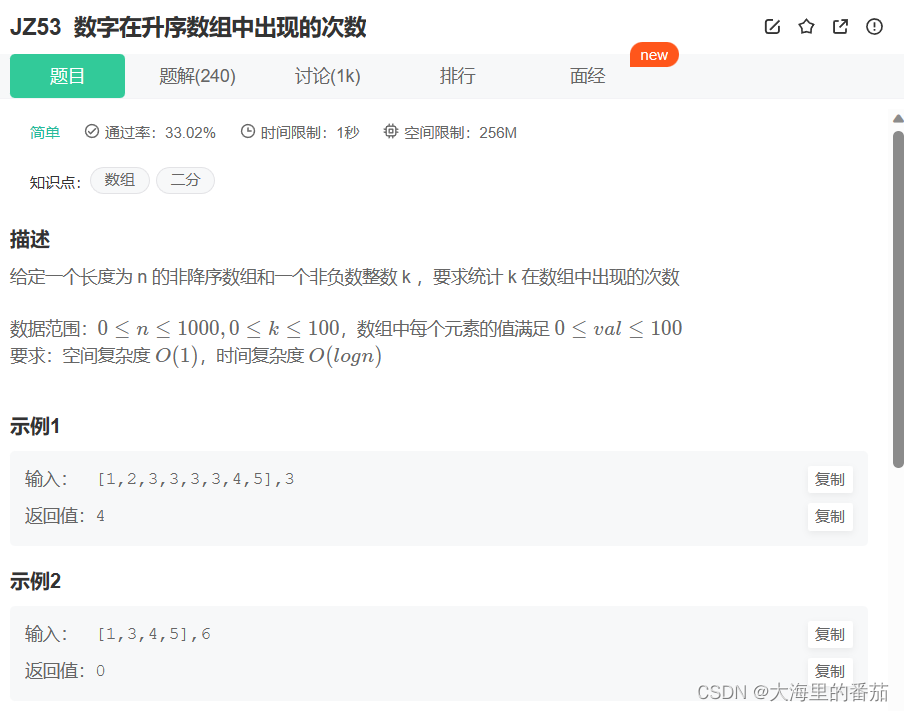Image resolution: width=904 pixels, height=711 pixels.
Task: Favorite the problem with star icon
Action: pyautogui.click(x=806, y=27)
